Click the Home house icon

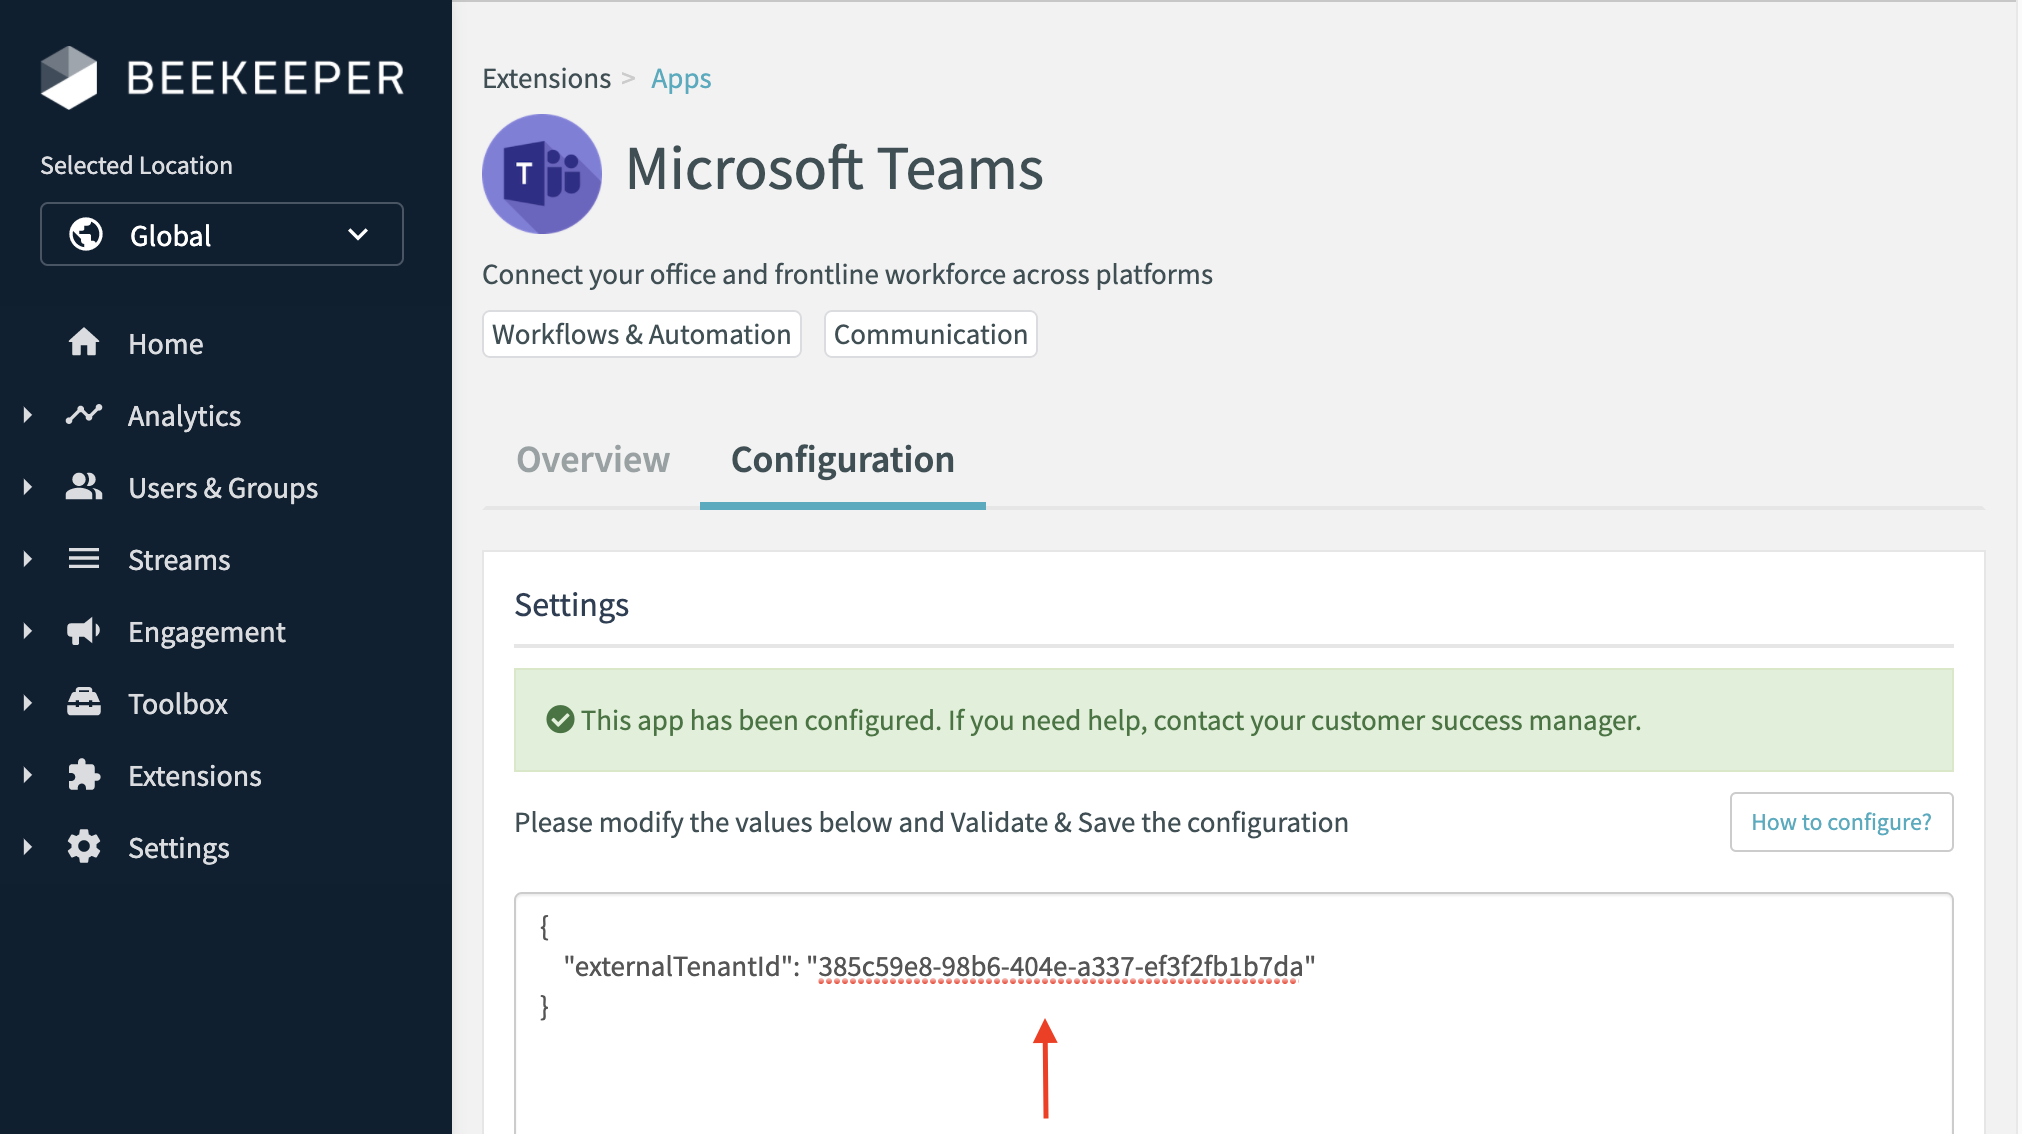pos(84,343)
